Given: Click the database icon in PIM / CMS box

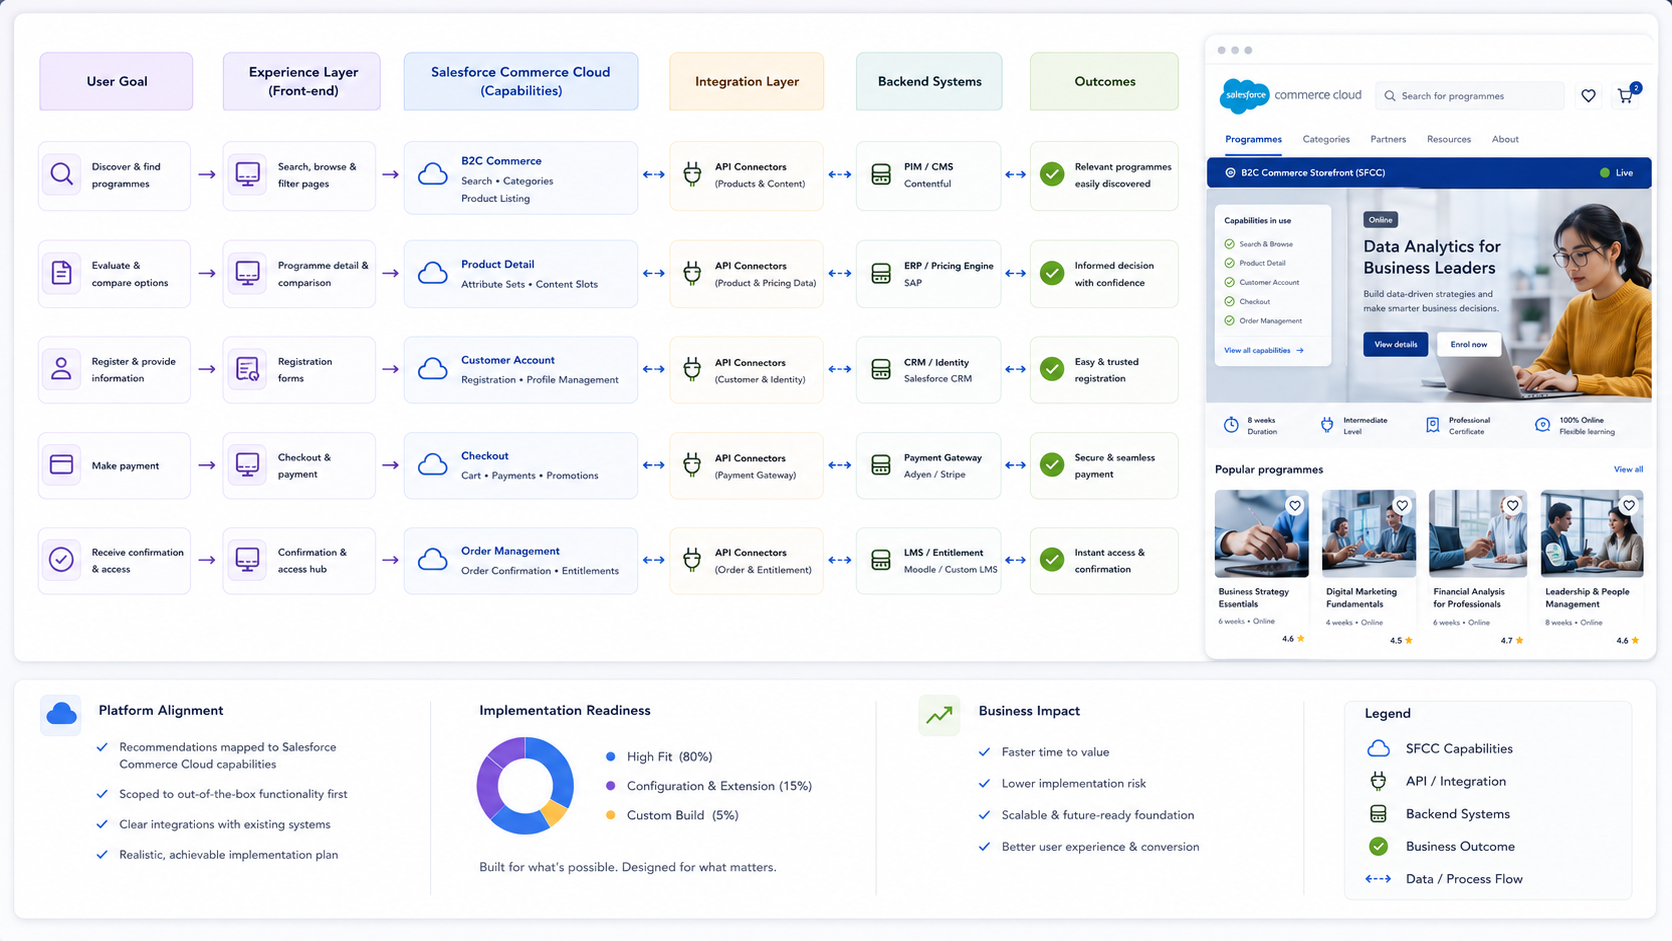Looking at the screenshot, I should tap(881, 174).
